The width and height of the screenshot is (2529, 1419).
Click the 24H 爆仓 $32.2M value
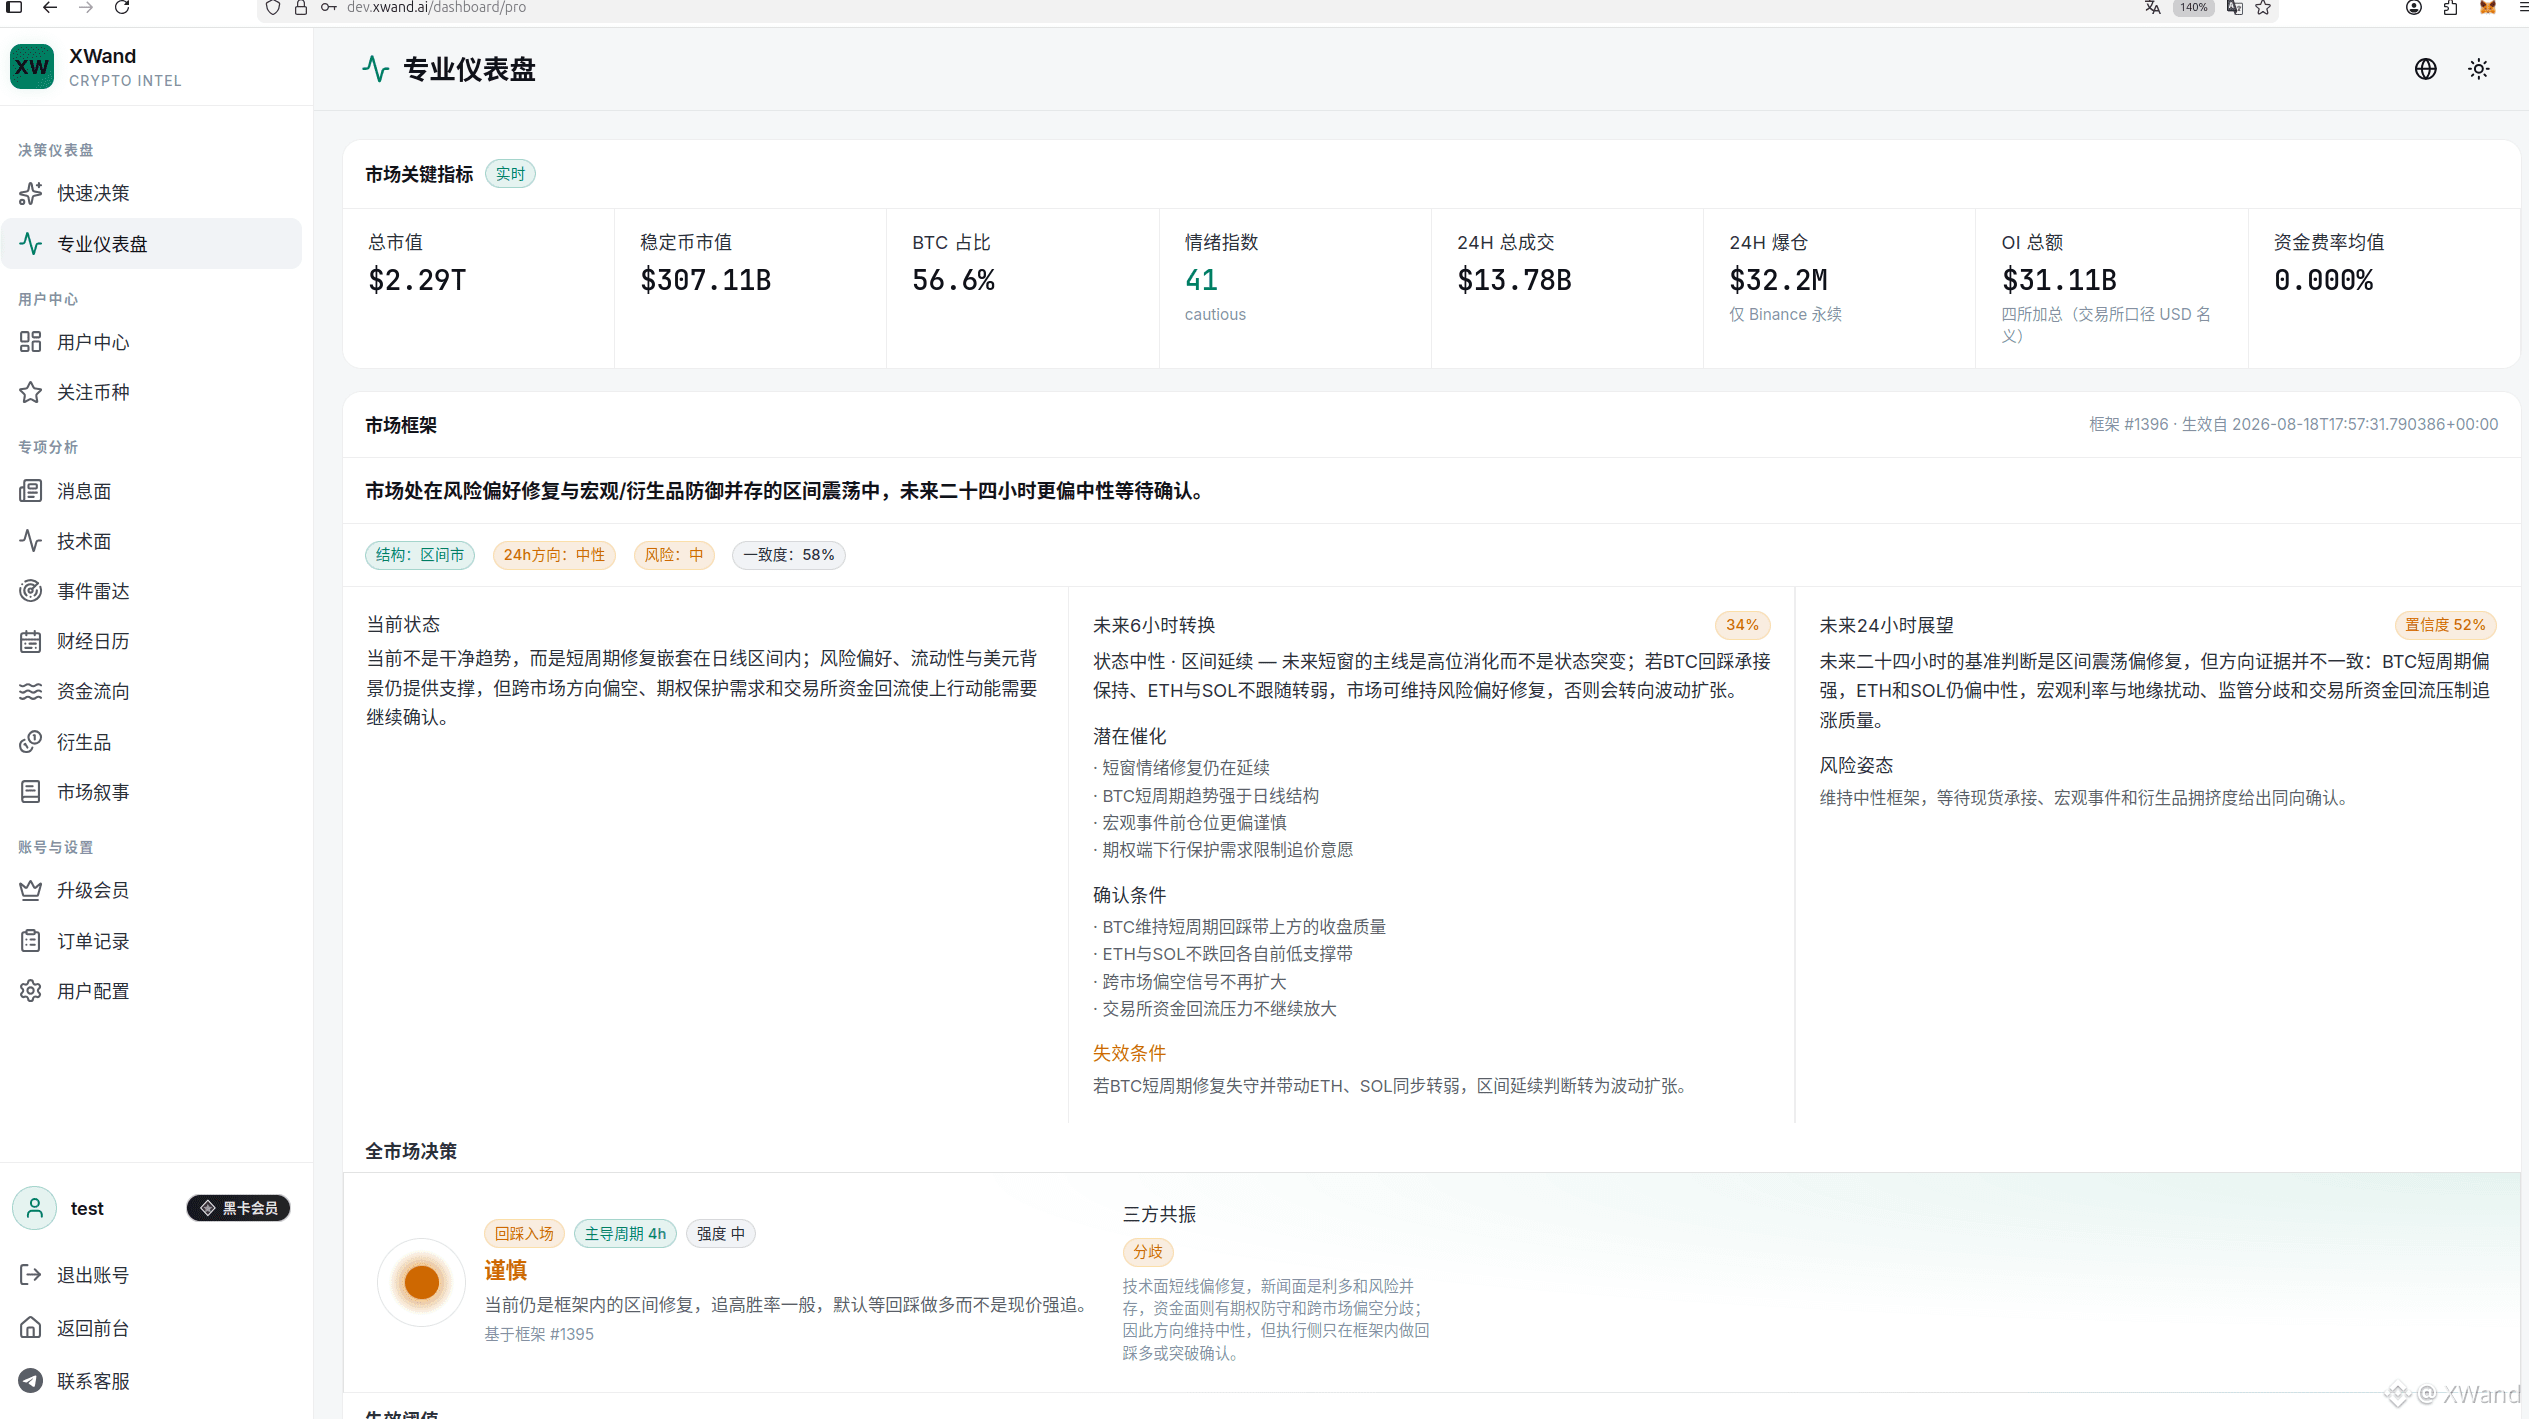1778,280
